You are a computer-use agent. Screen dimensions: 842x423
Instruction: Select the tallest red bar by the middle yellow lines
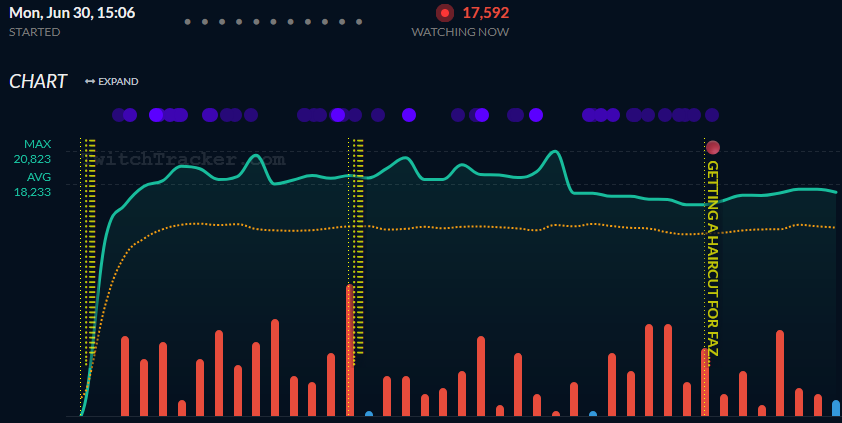350,350
